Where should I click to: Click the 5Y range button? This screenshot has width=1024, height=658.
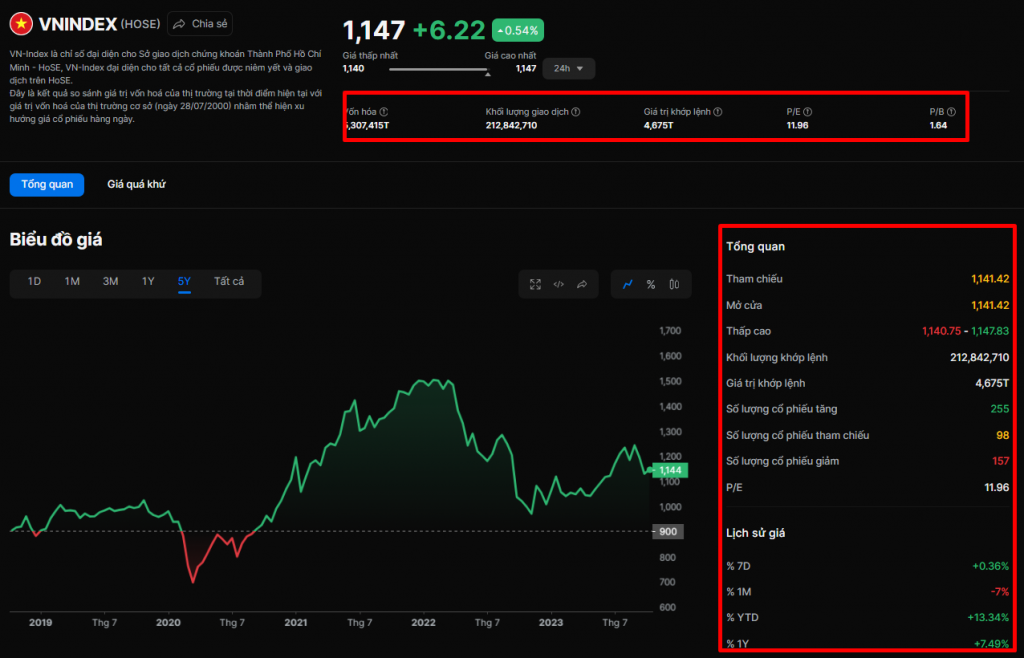(x=183, y=281)
